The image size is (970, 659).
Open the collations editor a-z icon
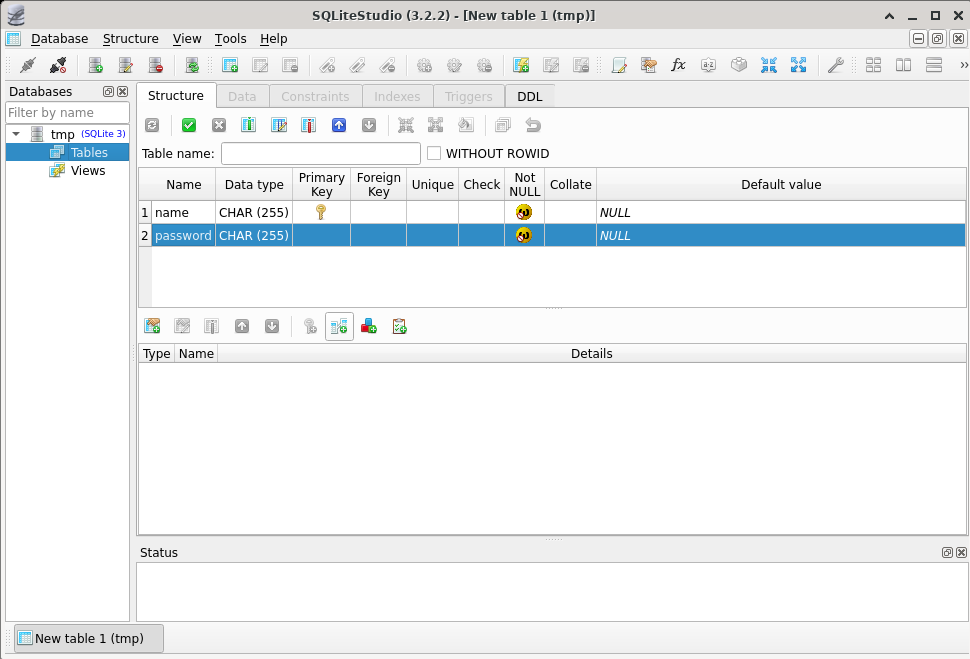pyautogui.click(x=708, y=65)
